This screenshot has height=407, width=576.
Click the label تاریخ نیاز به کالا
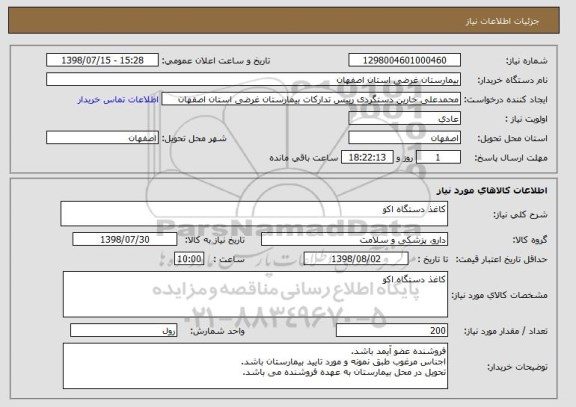point(215,240)
